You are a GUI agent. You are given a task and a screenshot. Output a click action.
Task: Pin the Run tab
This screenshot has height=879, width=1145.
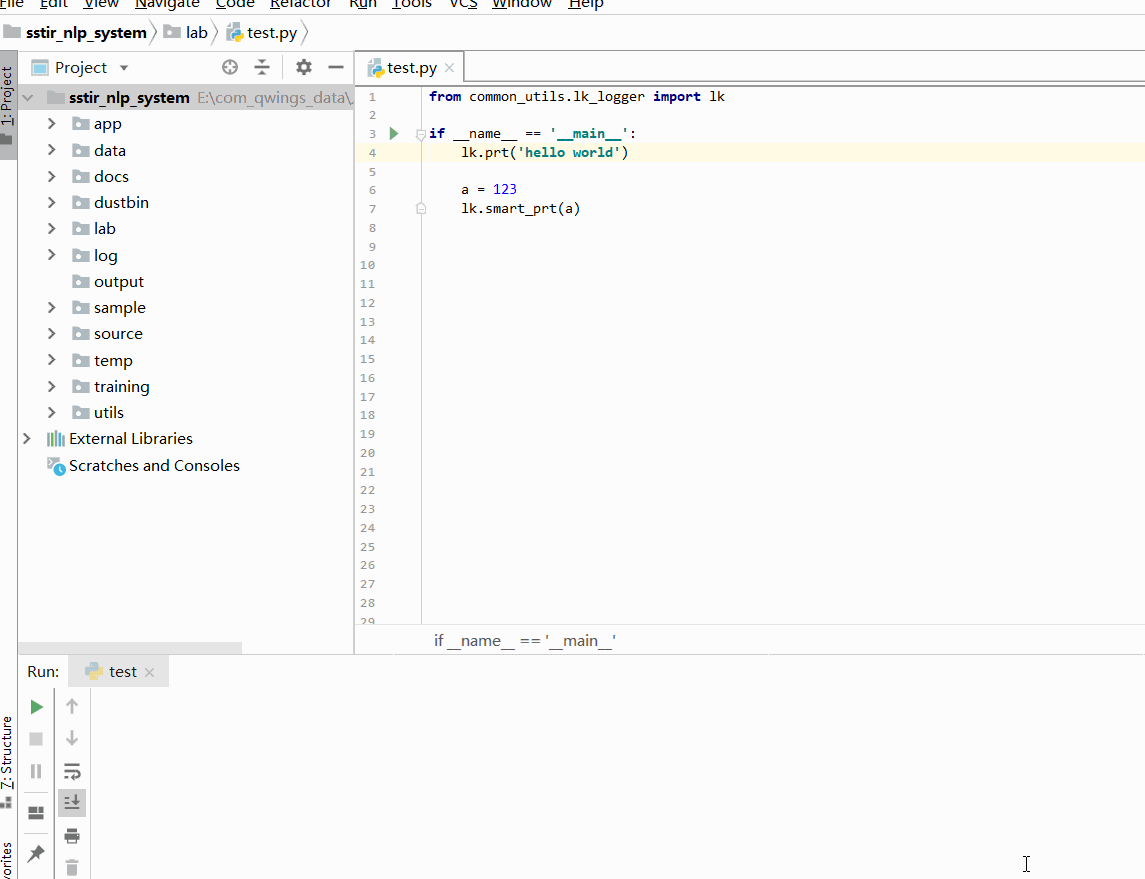[x=36, y=853]
